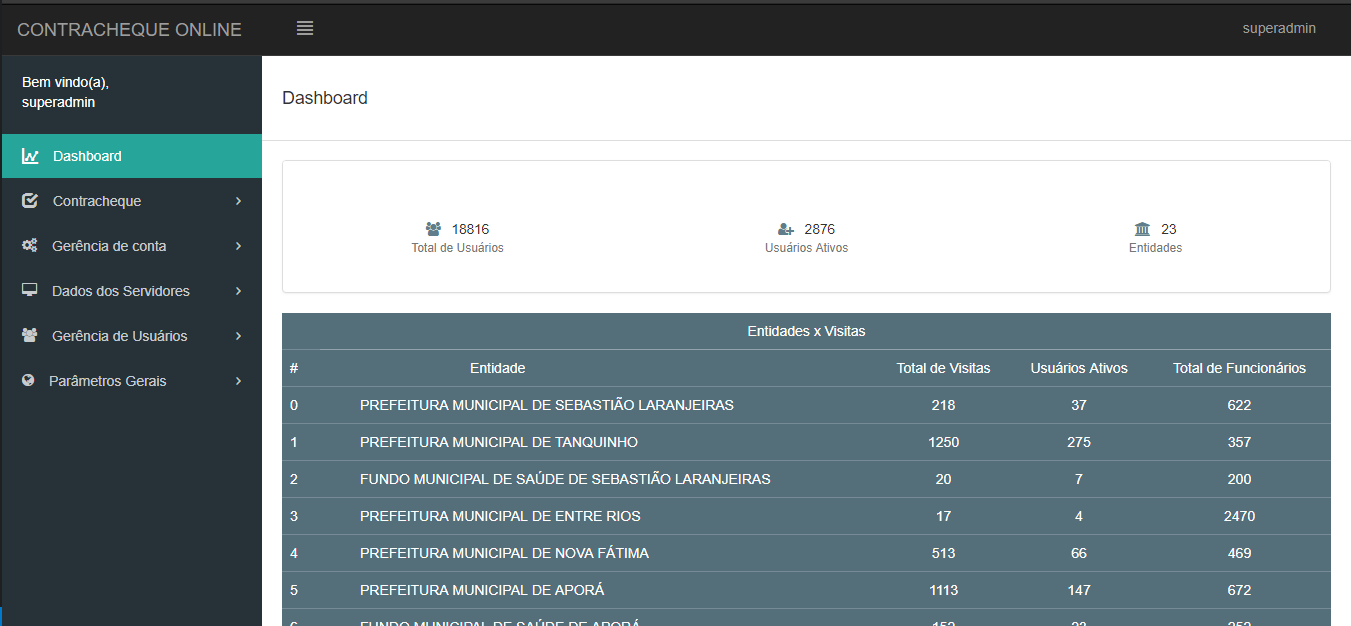The image size is (1351, 626).
Task: Click the 2876 active users value
Action: coord(820,229)
